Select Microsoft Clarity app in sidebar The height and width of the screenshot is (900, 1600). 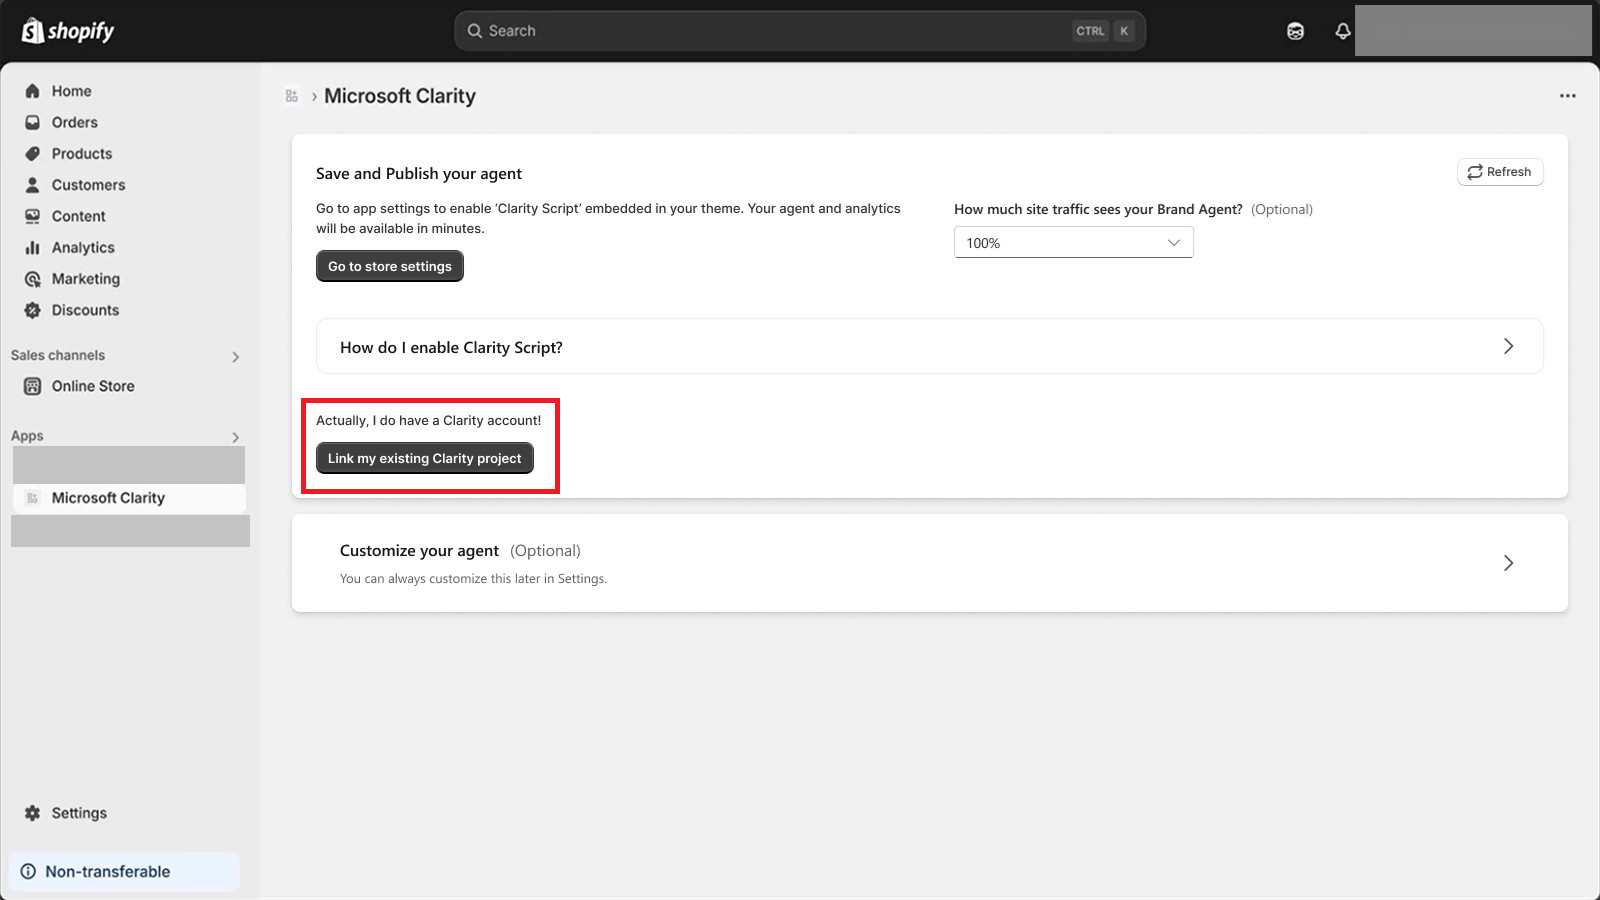[x=129, y=498]
